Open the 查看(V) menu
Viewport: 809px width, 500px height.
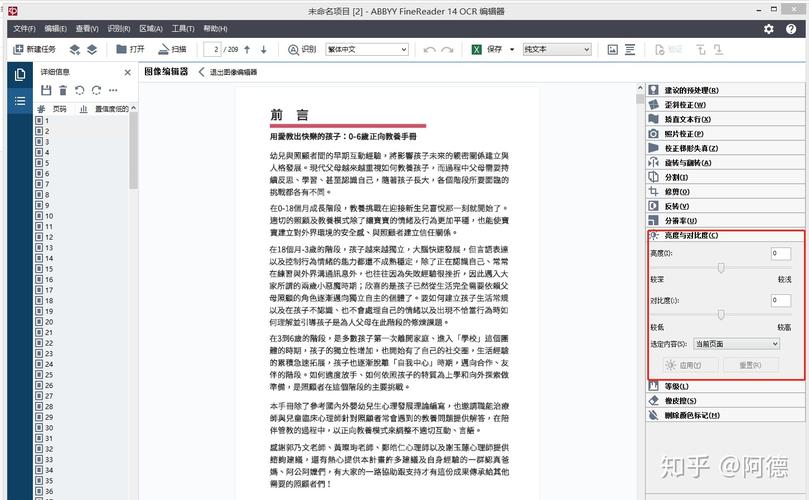tap(87, 28)
